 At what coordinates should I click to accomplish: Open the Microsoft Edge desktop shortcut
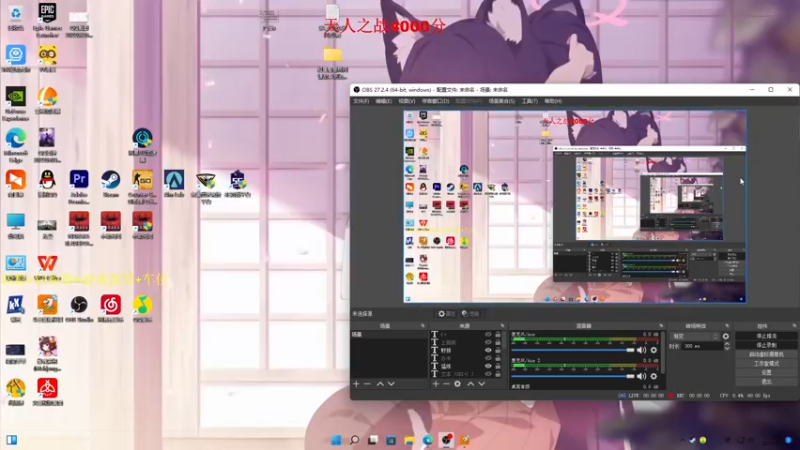pos(16,145)
